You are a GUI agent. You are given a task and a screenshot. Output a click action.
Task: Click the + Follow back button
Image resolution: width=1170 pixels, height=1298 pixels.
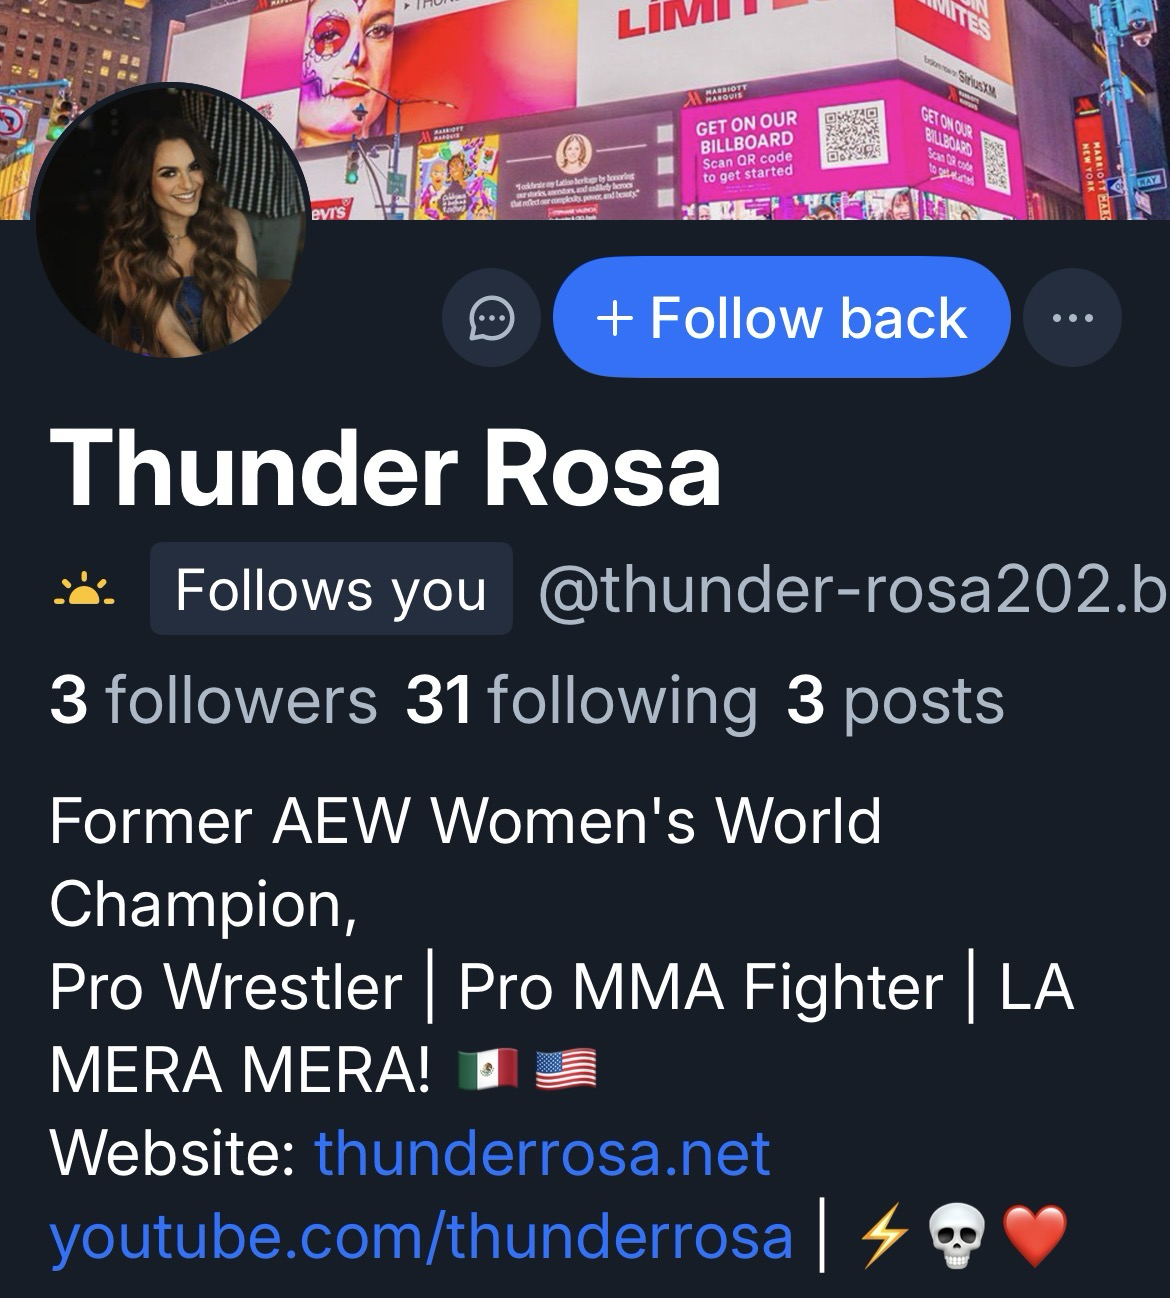(x=781, y=317)
